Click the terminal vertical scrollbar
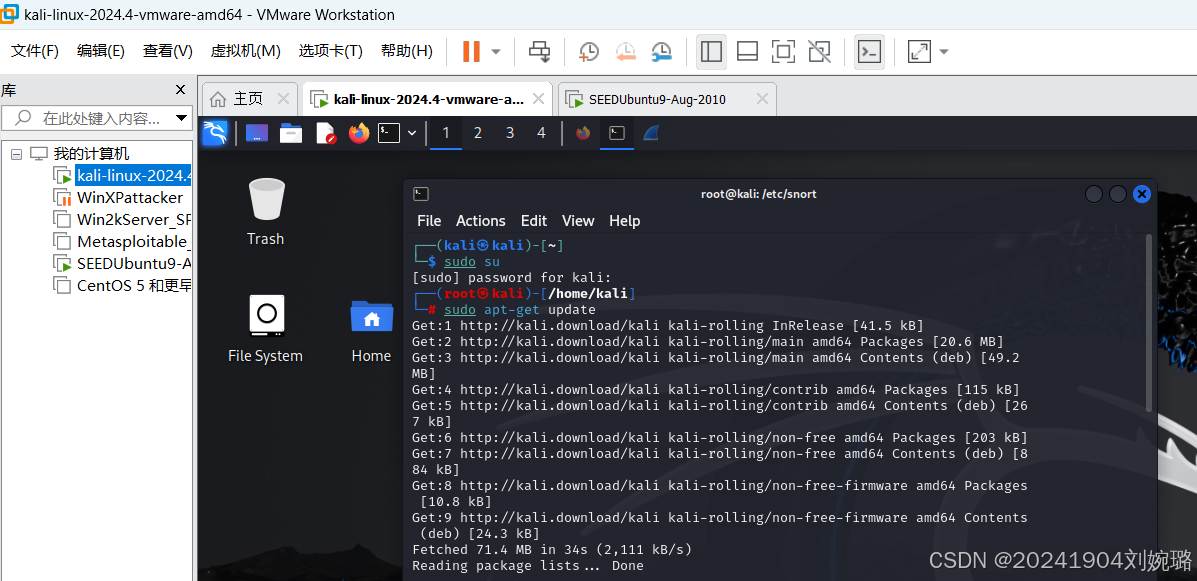The image size is (1197, 581). [x=1150, y=322]
